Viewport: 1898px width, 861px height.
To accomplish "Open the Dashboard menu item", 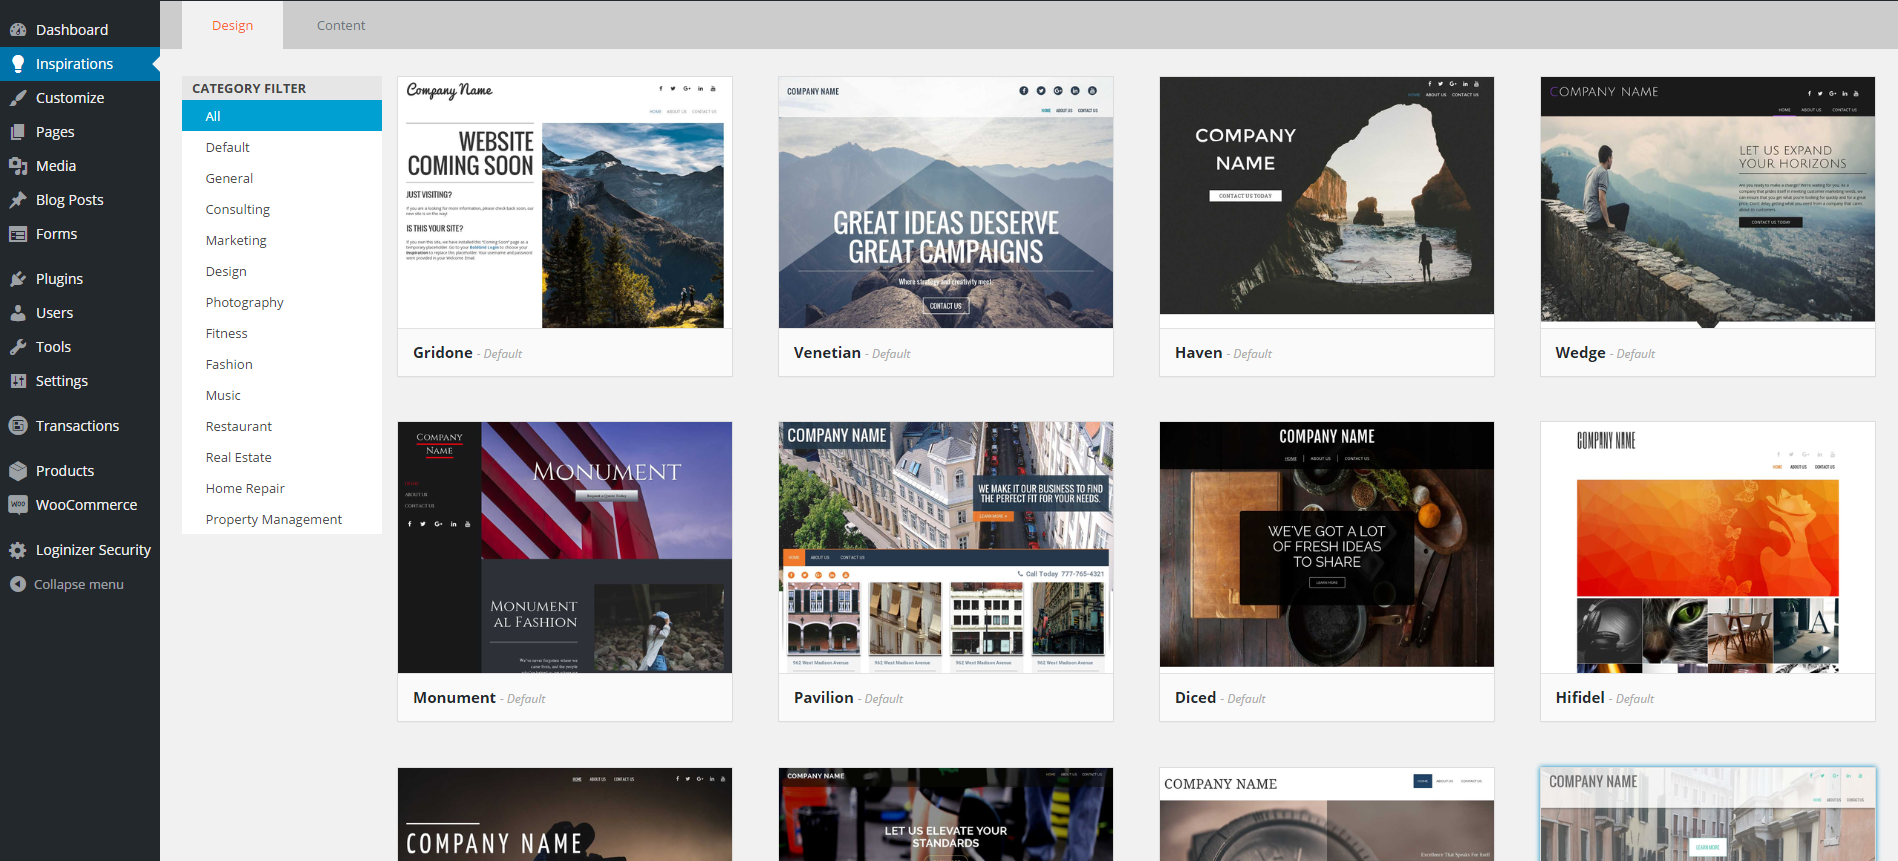I will tap(80, 30).
